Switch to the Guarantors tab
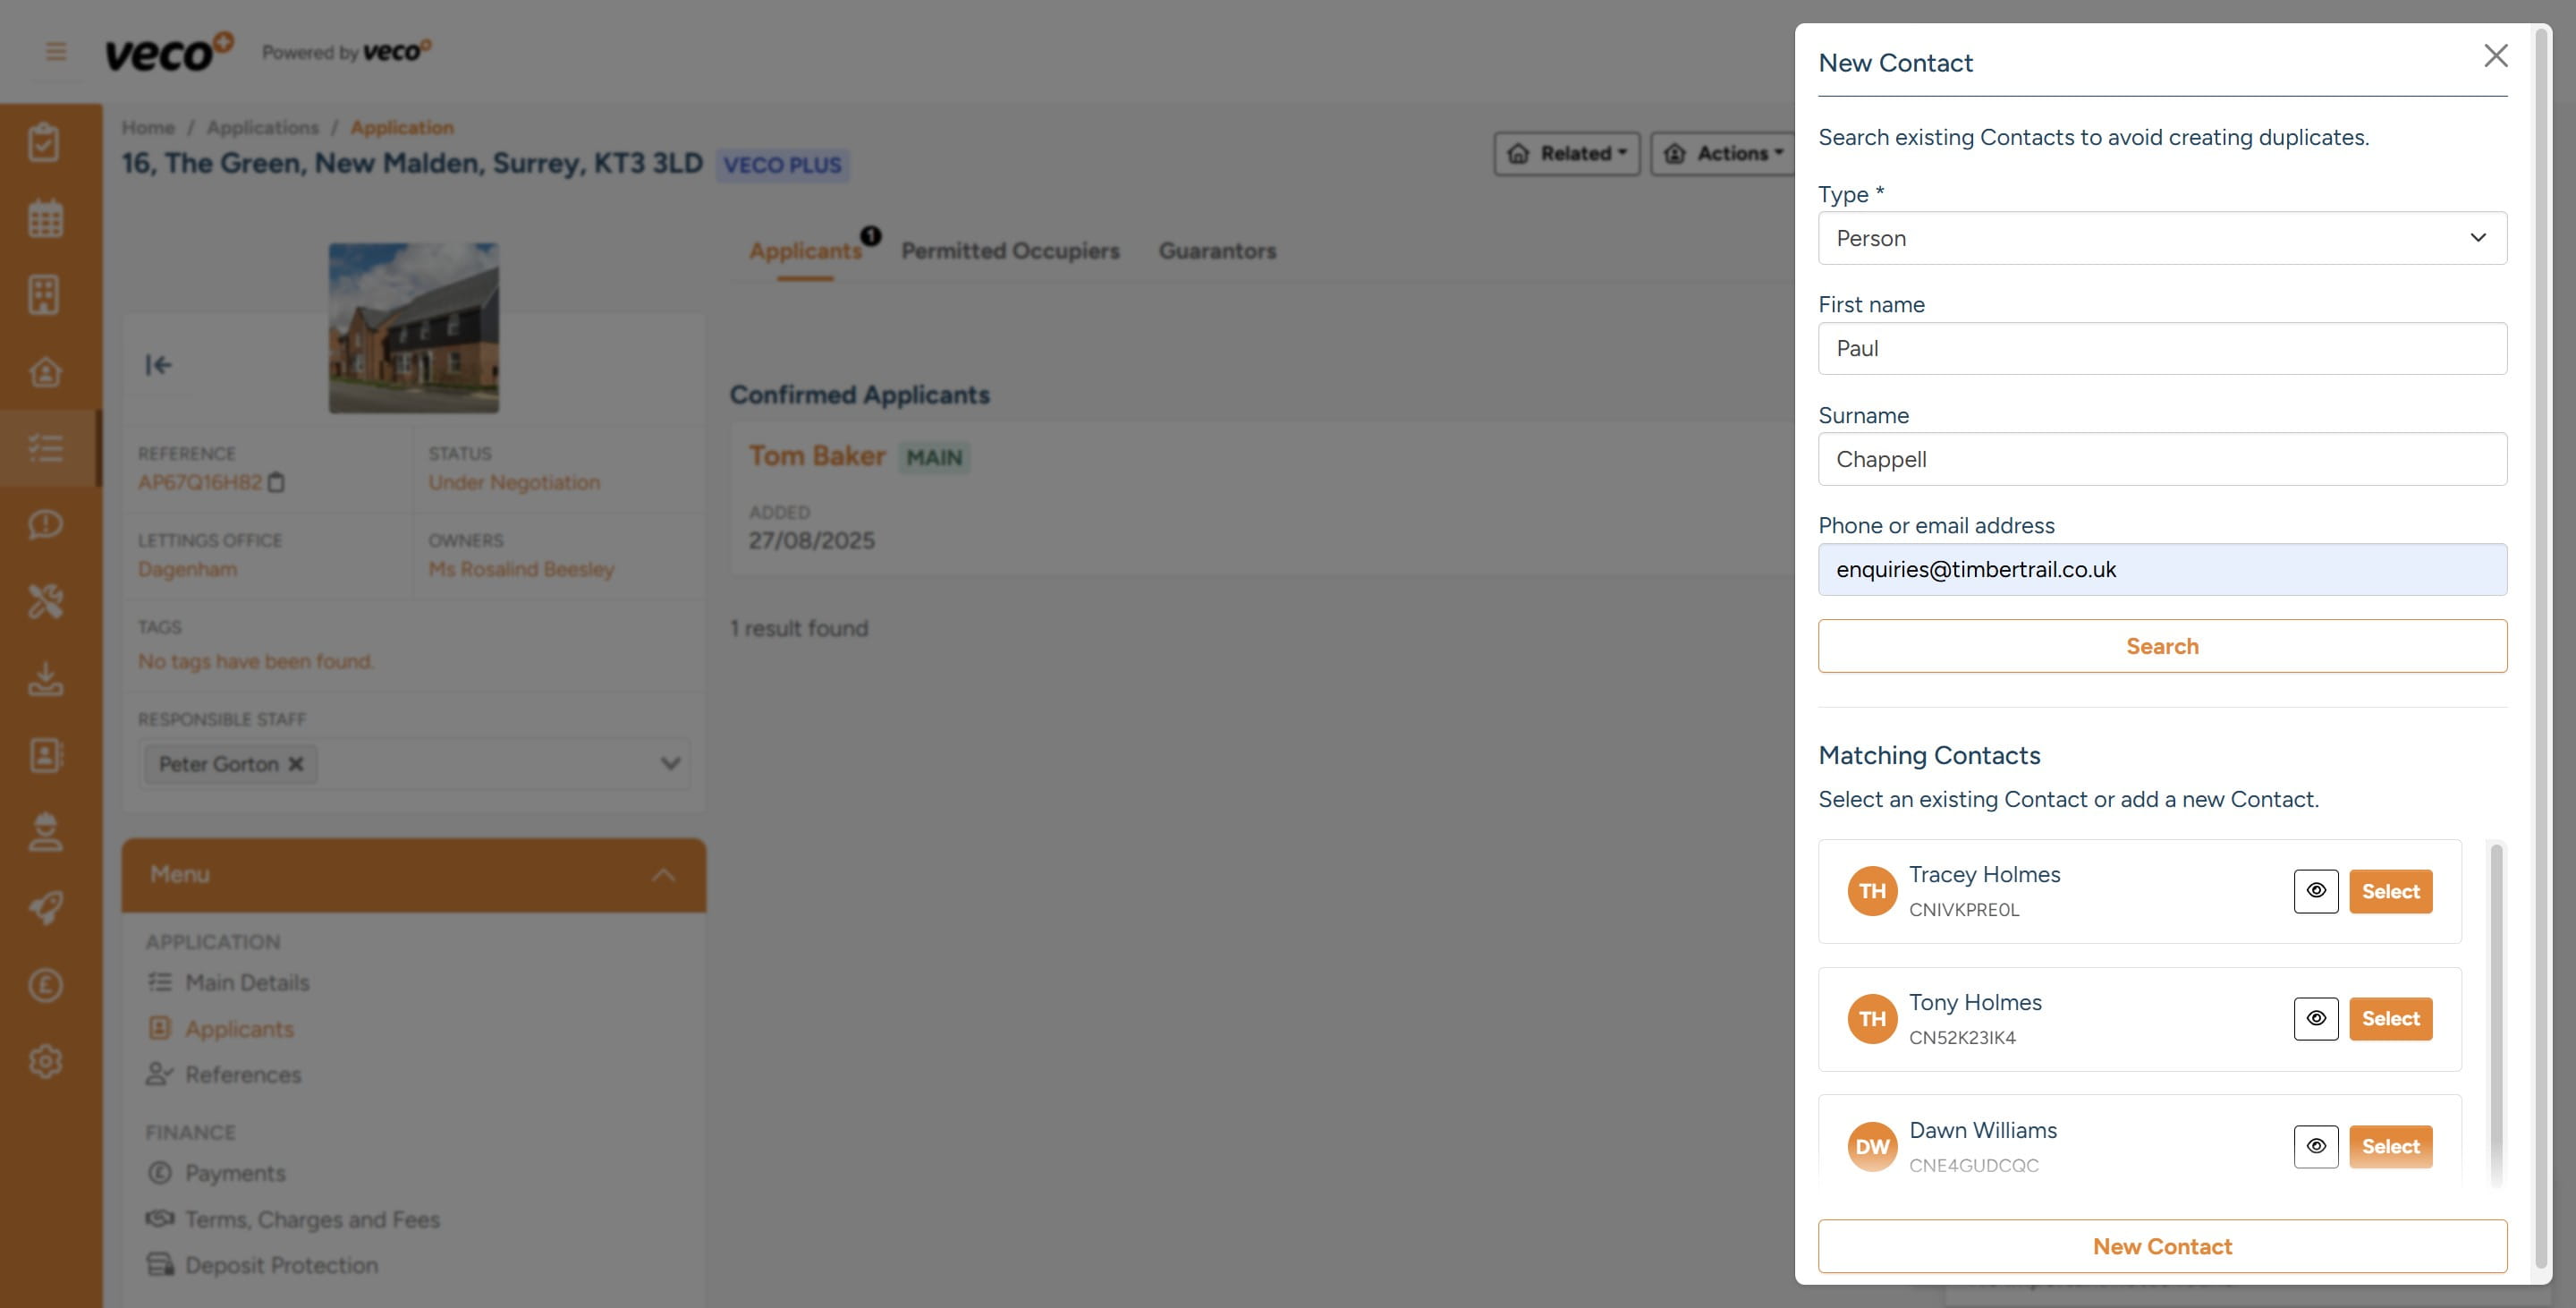Image resolution: width=2576 pixels, height=1308 pixels. [x=1217, y=251]
